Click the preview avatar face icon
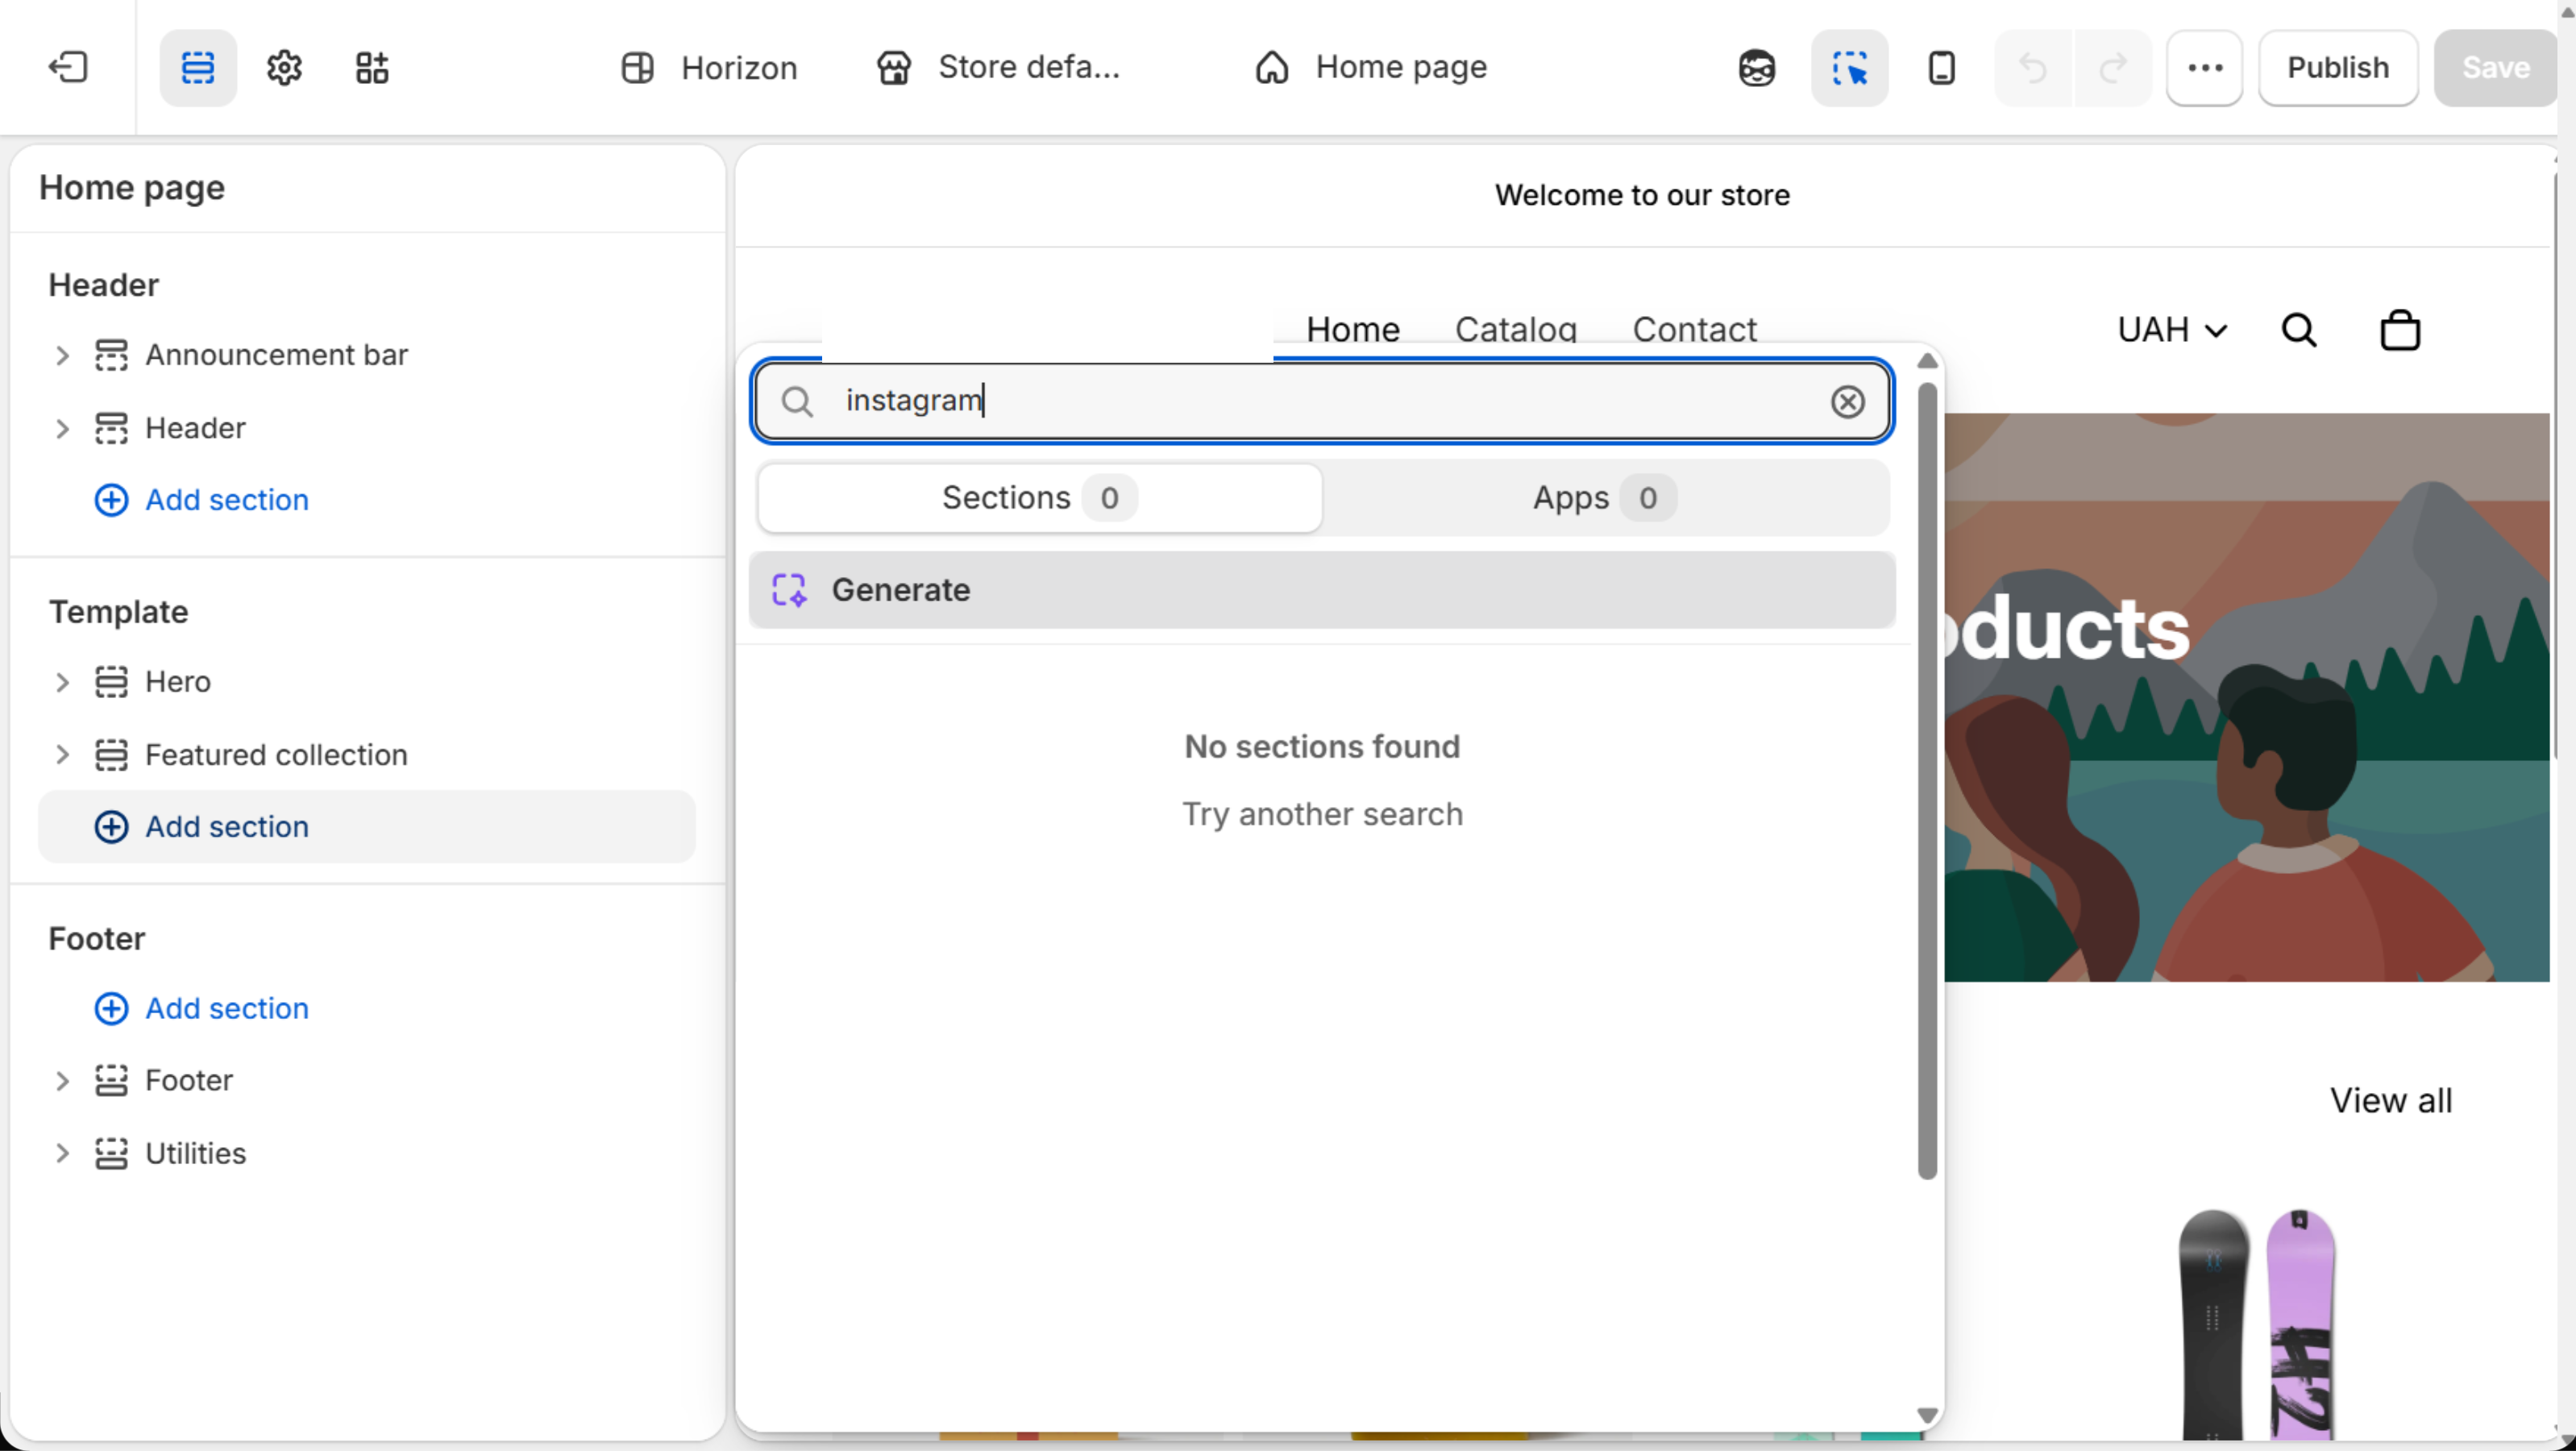The width and height of the screenshot is (2576, 1451). tap(1756, 67)
